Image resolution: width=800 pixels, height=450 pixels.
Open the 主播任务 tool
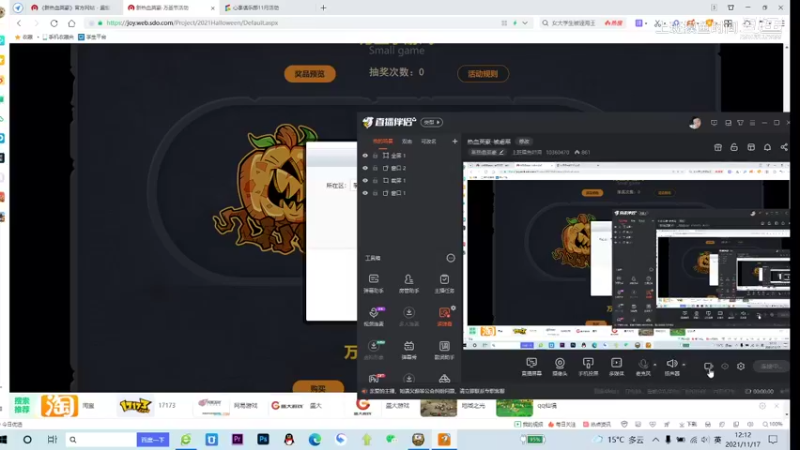pyautogui.click(x=444, y=283)
